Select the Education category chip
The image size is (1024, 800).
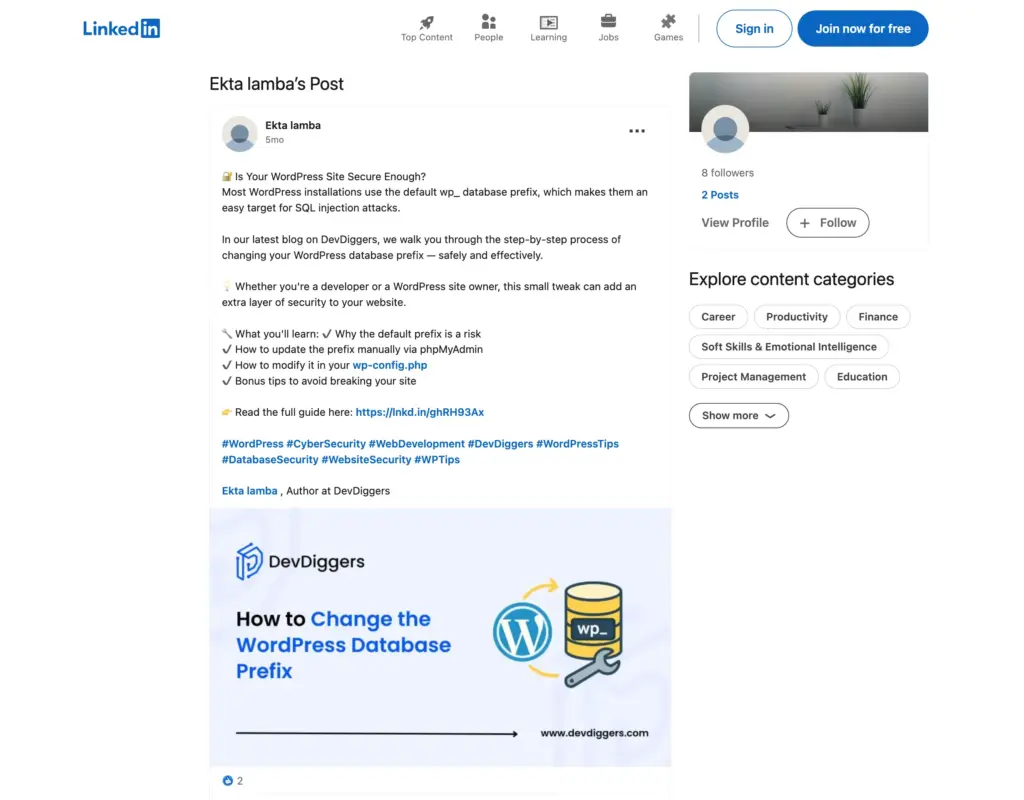pyautogui.click(x=862, y=377)
